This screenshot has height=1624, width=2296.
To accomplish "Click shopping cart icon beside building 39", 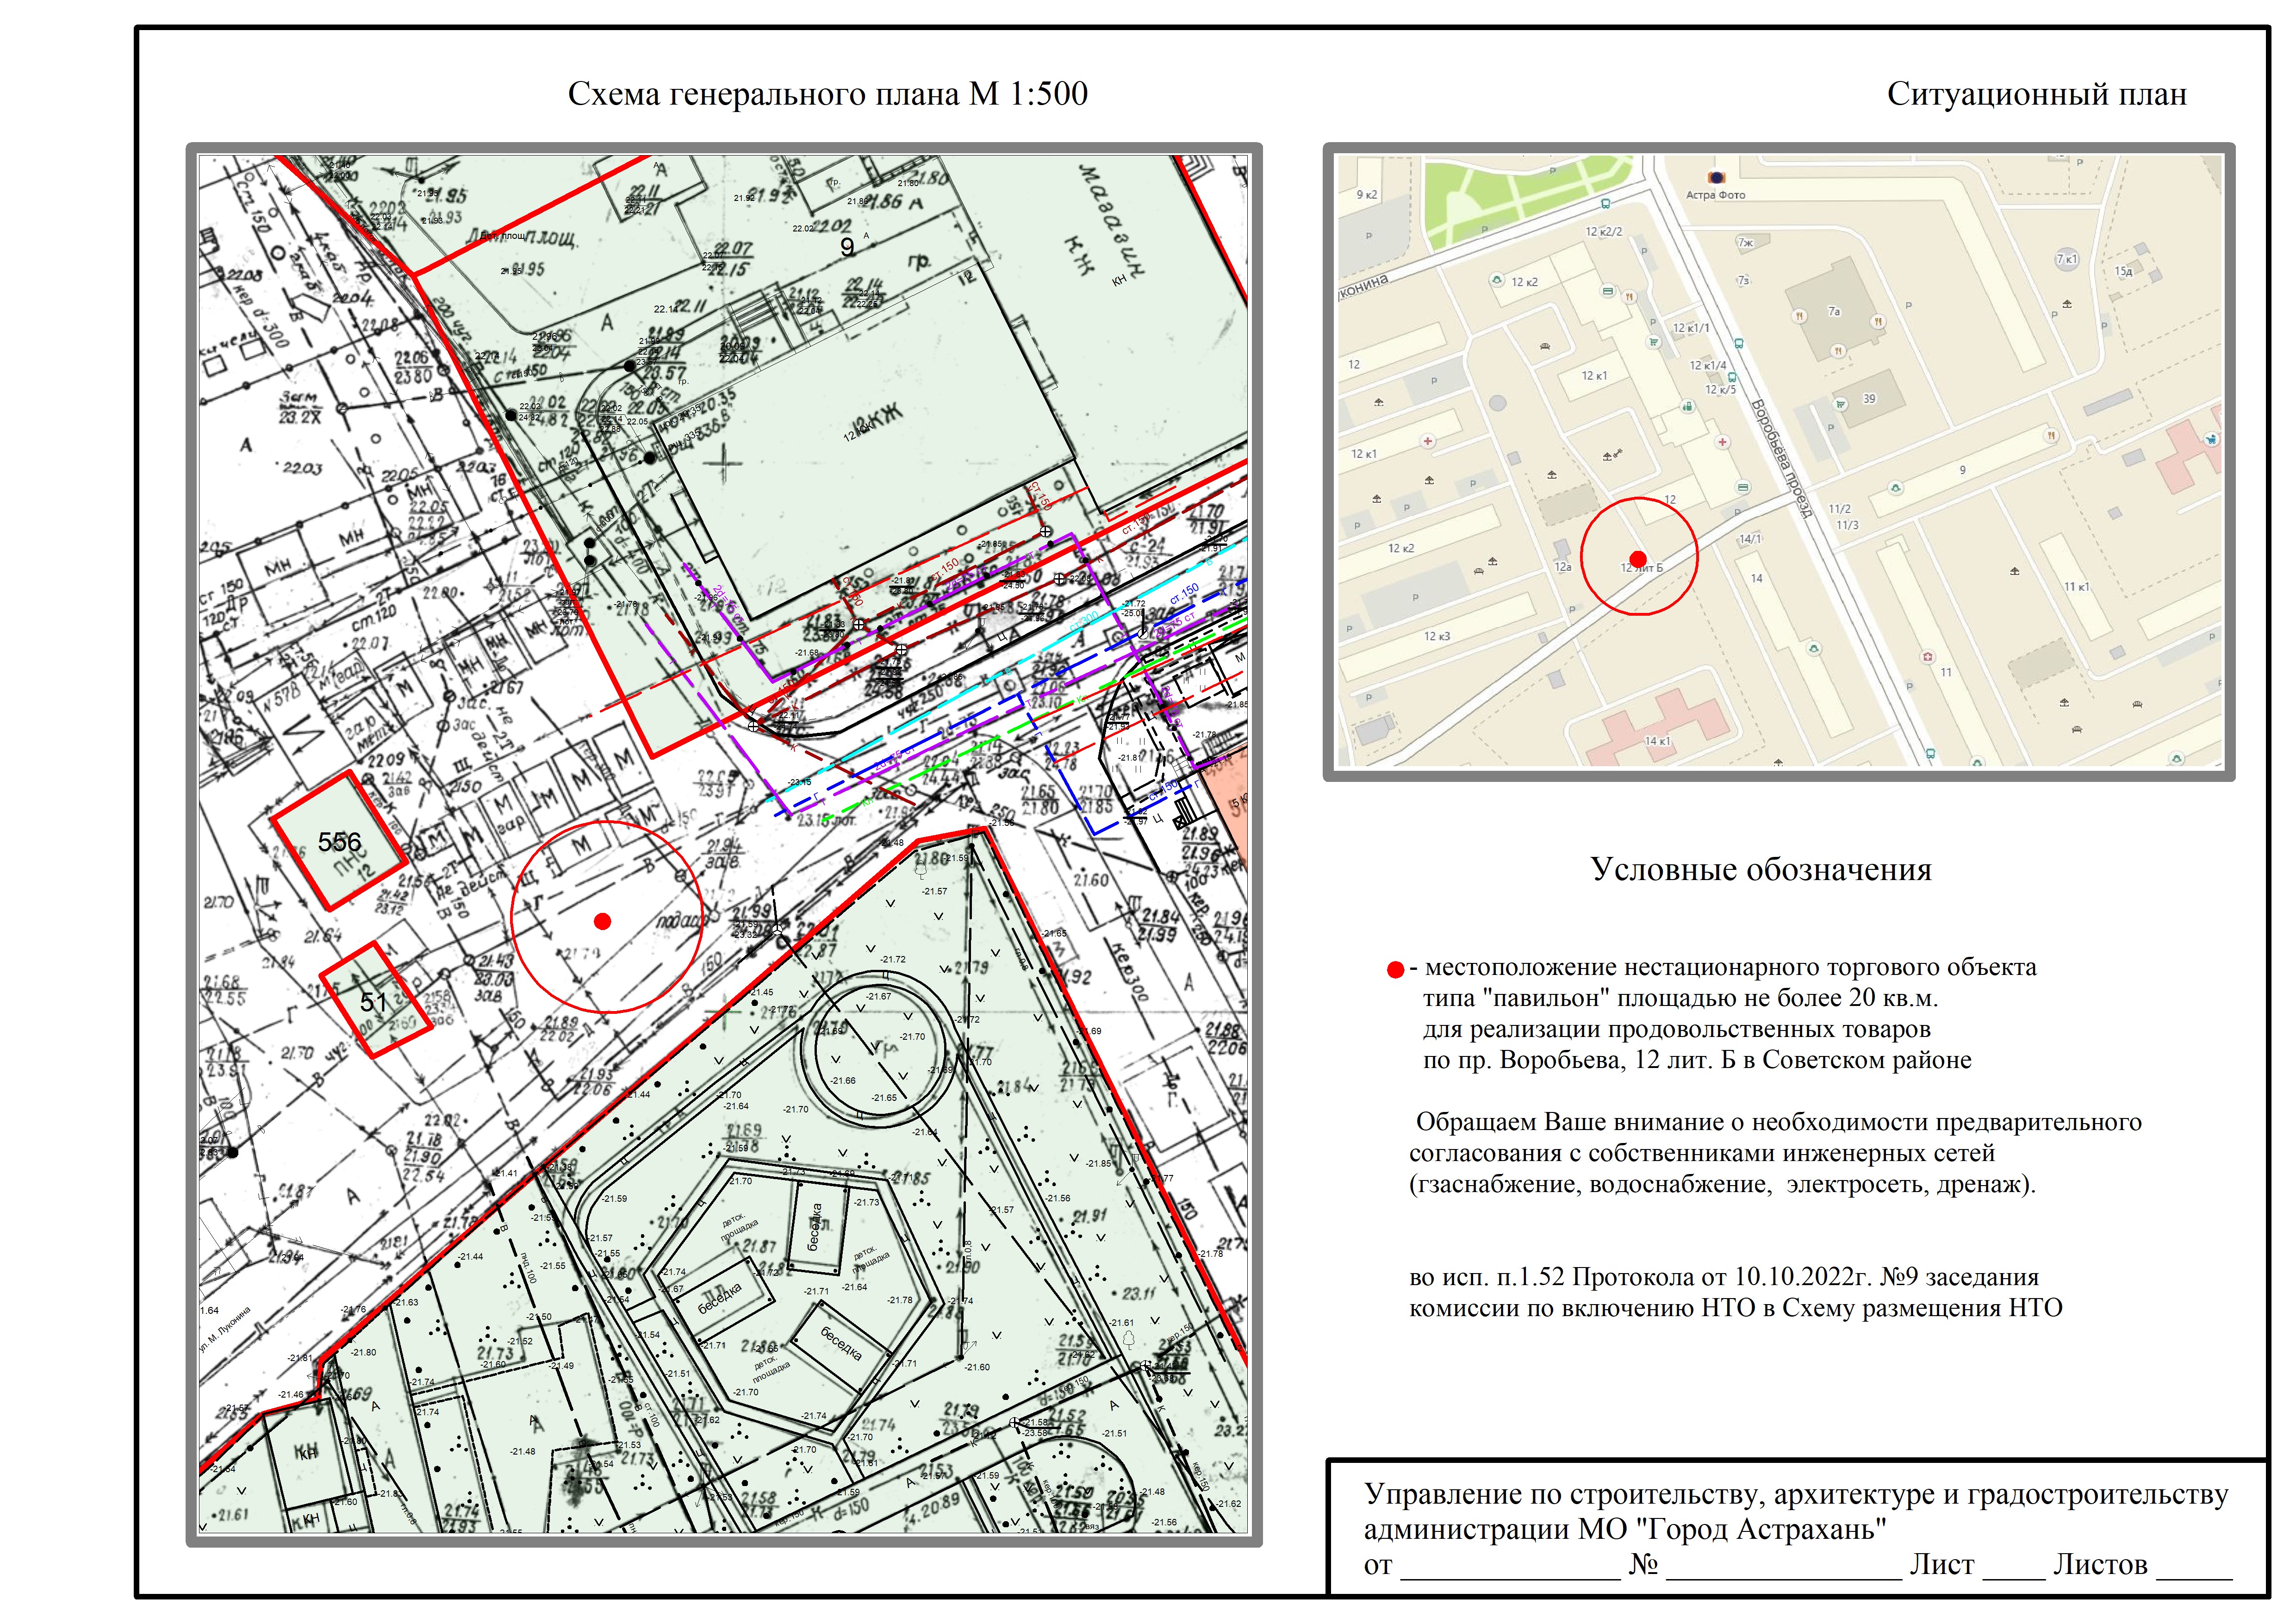I will point(1841,404).
